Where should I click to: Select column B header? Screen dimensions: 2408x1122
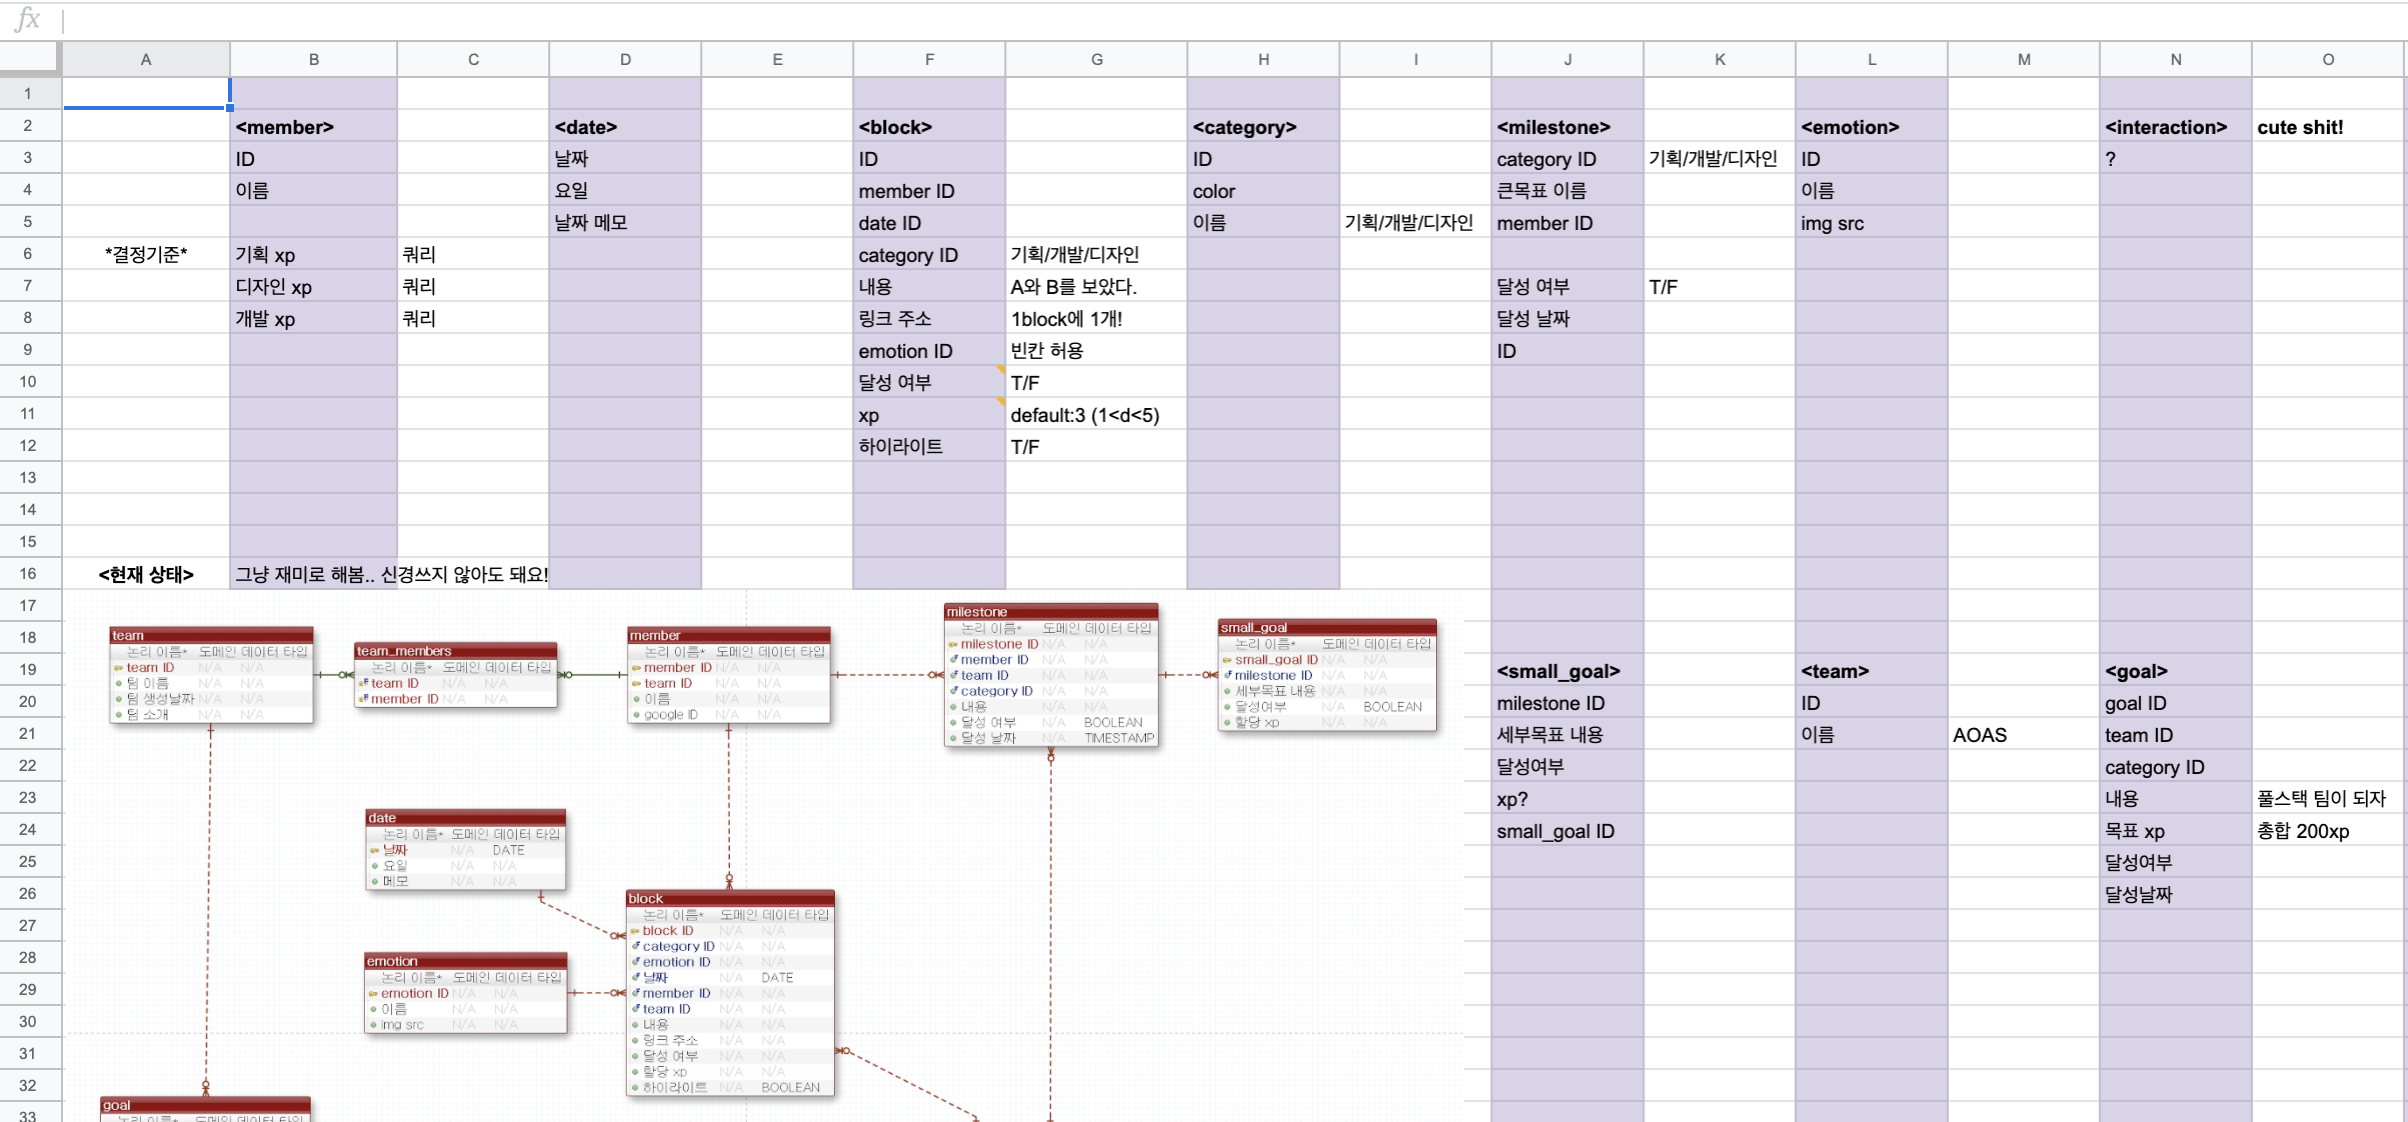click(313, 59)
